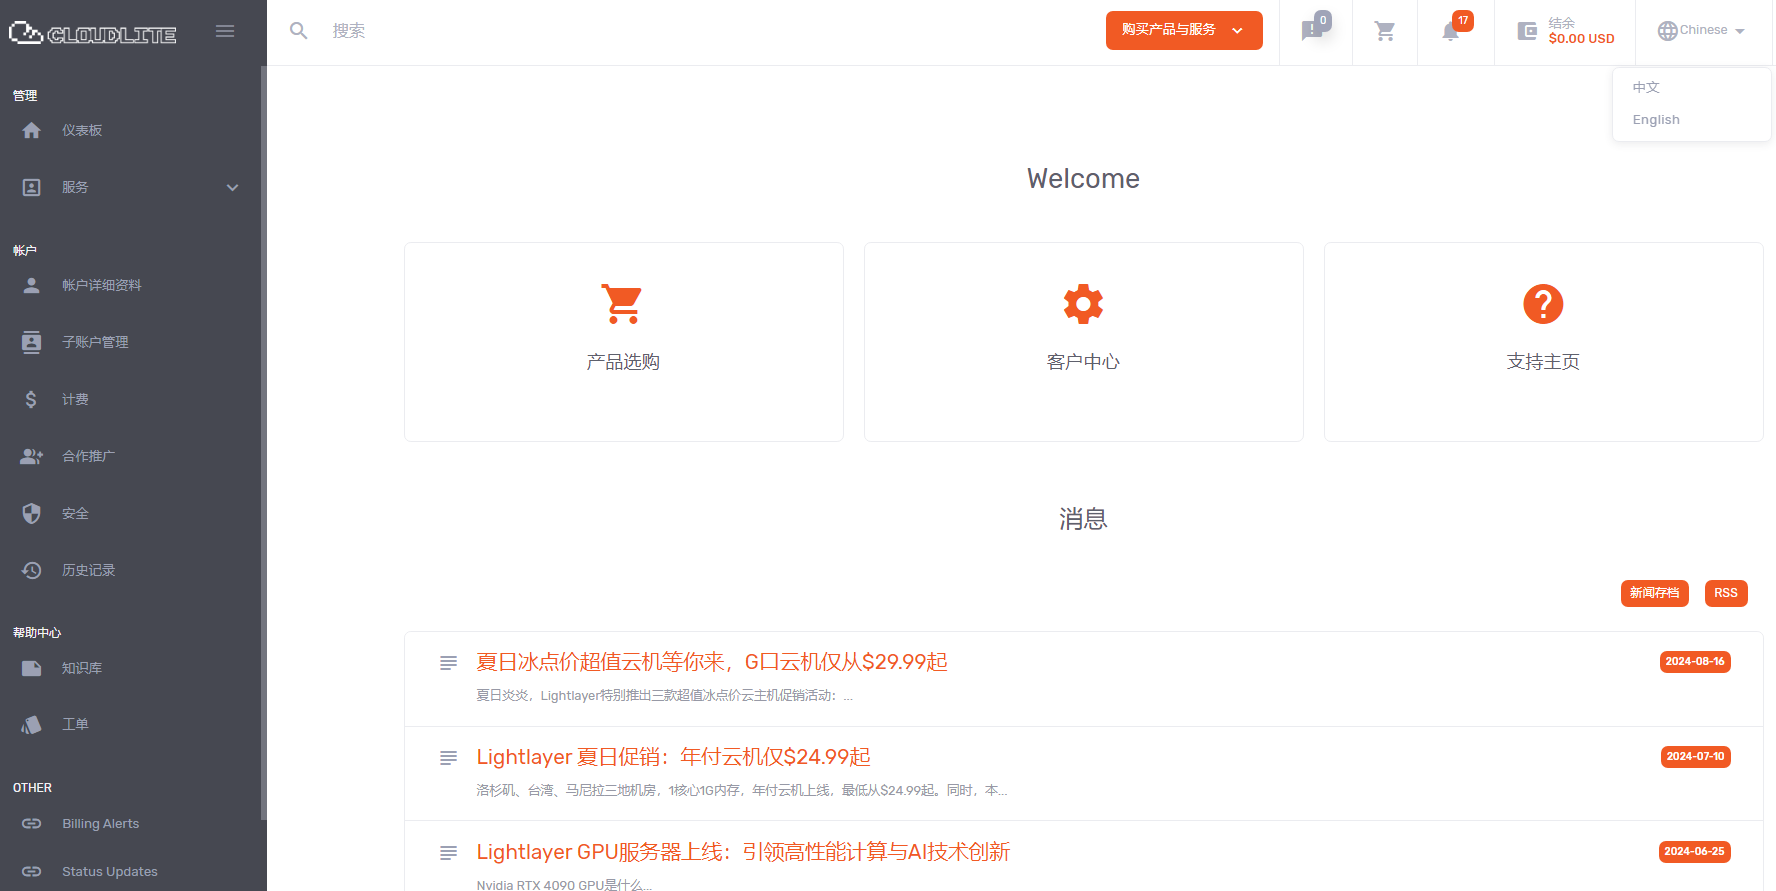Open the 支持主页 card
This screenshot has height=891, width=1776.
tap(1544, 342)
